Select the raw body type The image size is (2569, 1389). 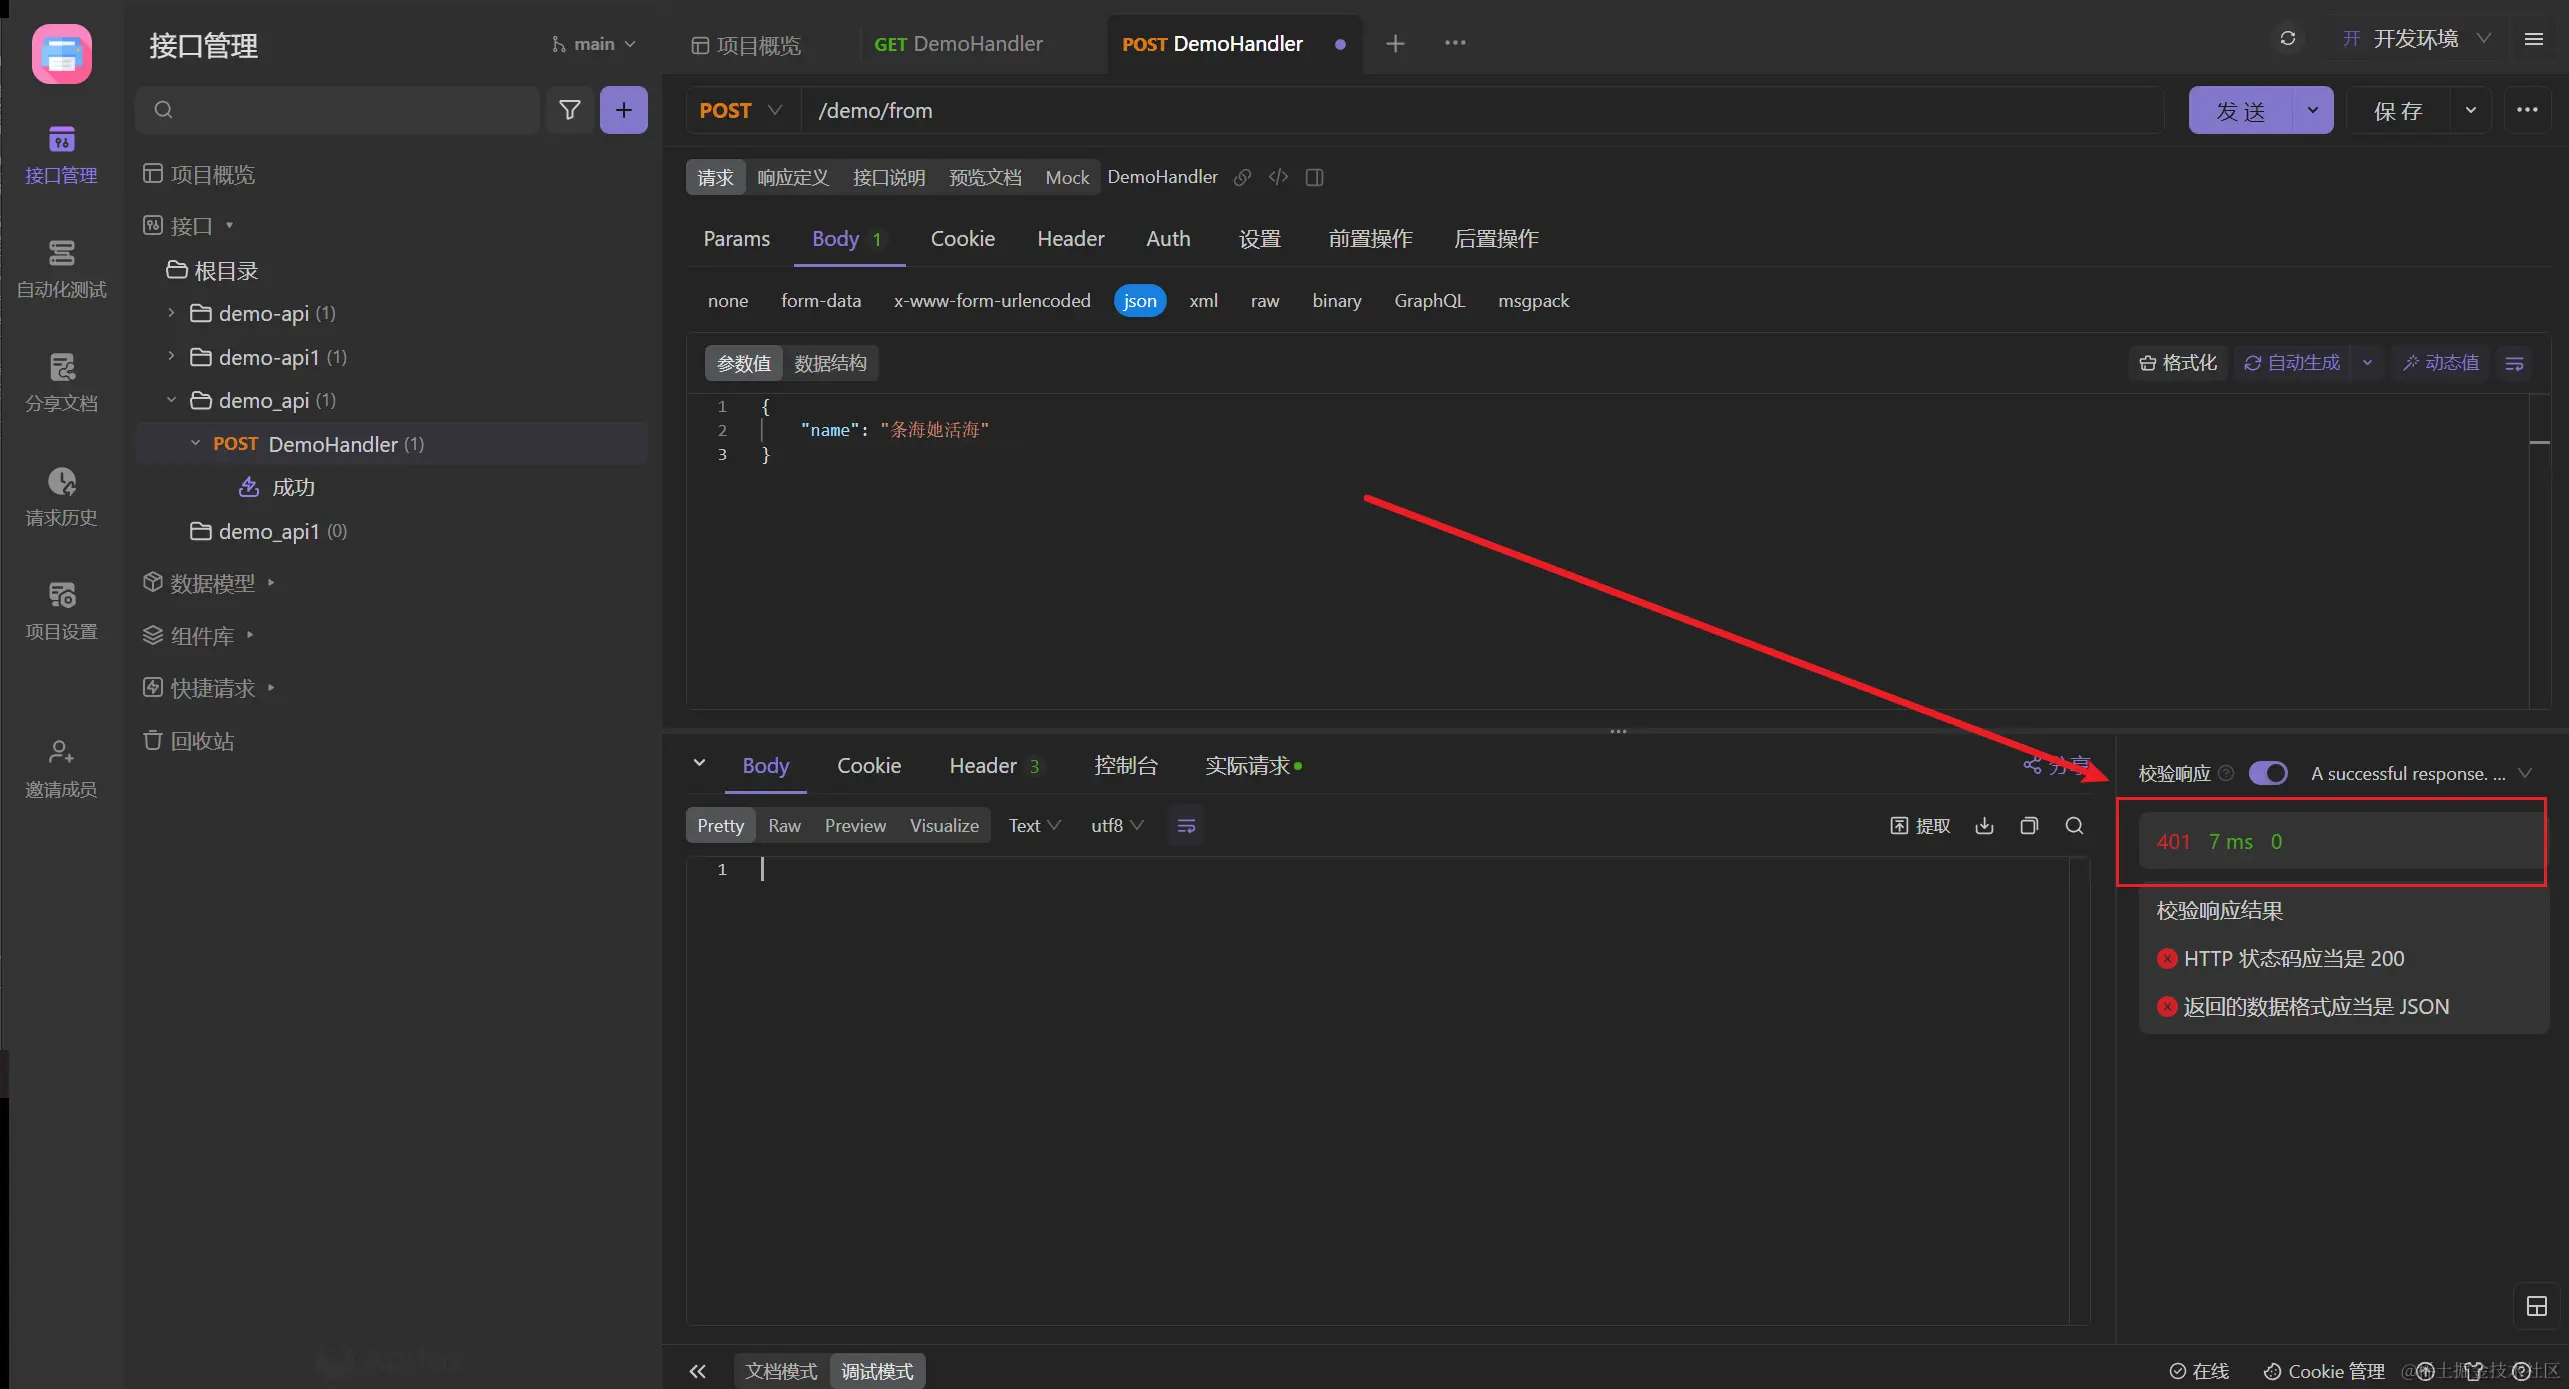(x=1265, y=301)
